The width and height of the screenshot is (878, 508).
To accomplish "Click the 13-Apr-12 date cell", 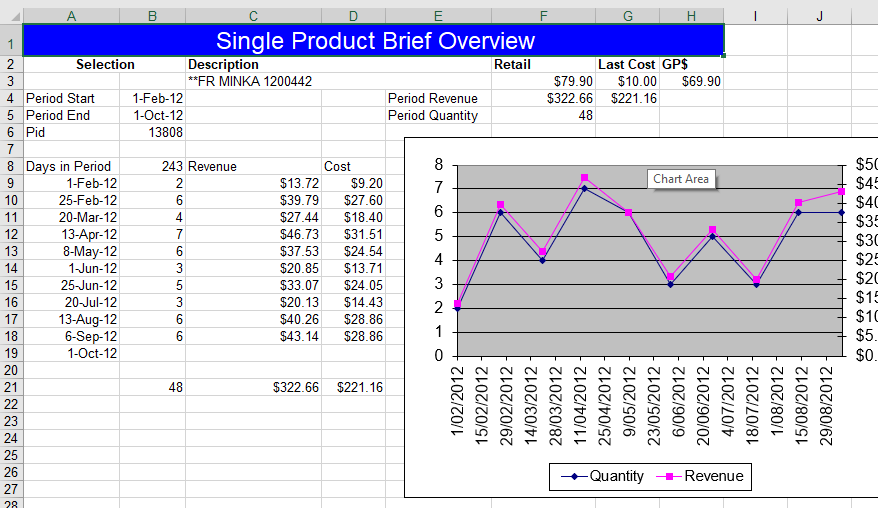I will point(71,235).
